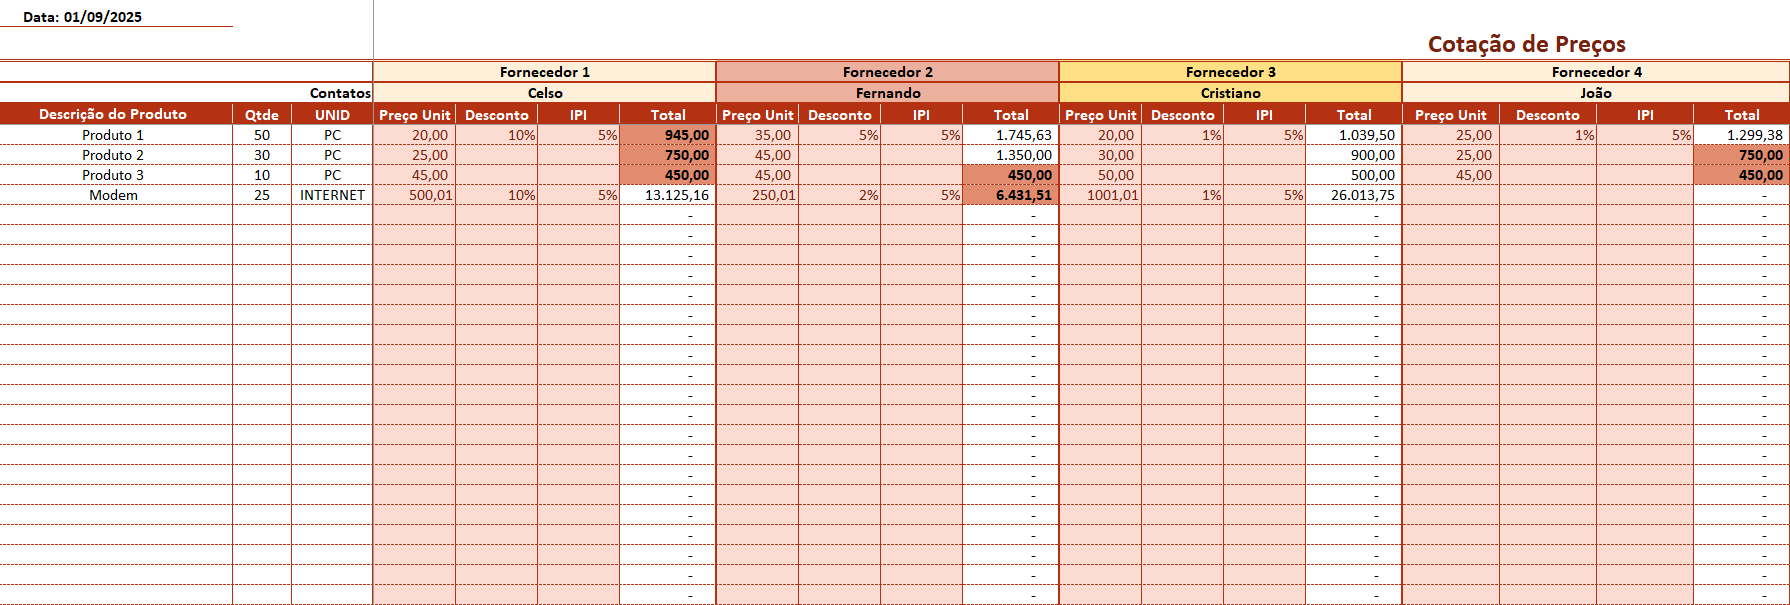Viewport: 1790px width, 605px height.
Task: Select the contact cell Fernando
Action: pyautogui.click(x=887, y=93)
